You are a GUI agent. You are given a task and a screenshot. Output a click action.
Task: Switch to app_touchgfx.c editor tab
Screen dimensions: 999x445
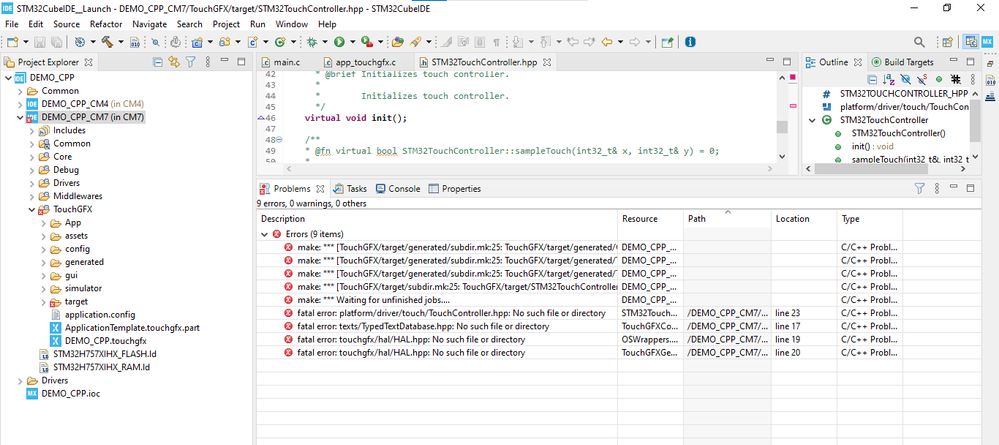[x=359, y=62]
